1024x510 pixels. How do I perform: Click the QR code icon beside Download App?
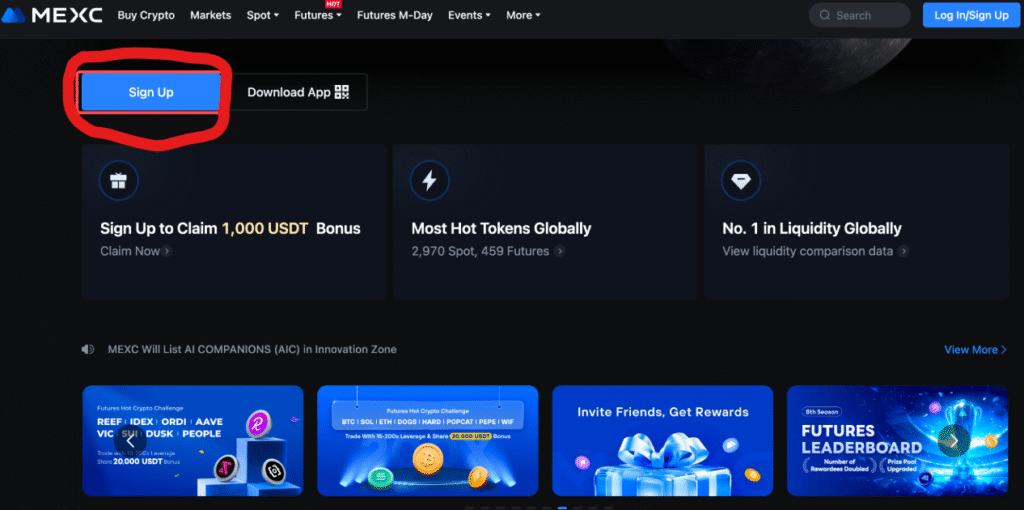342,92
